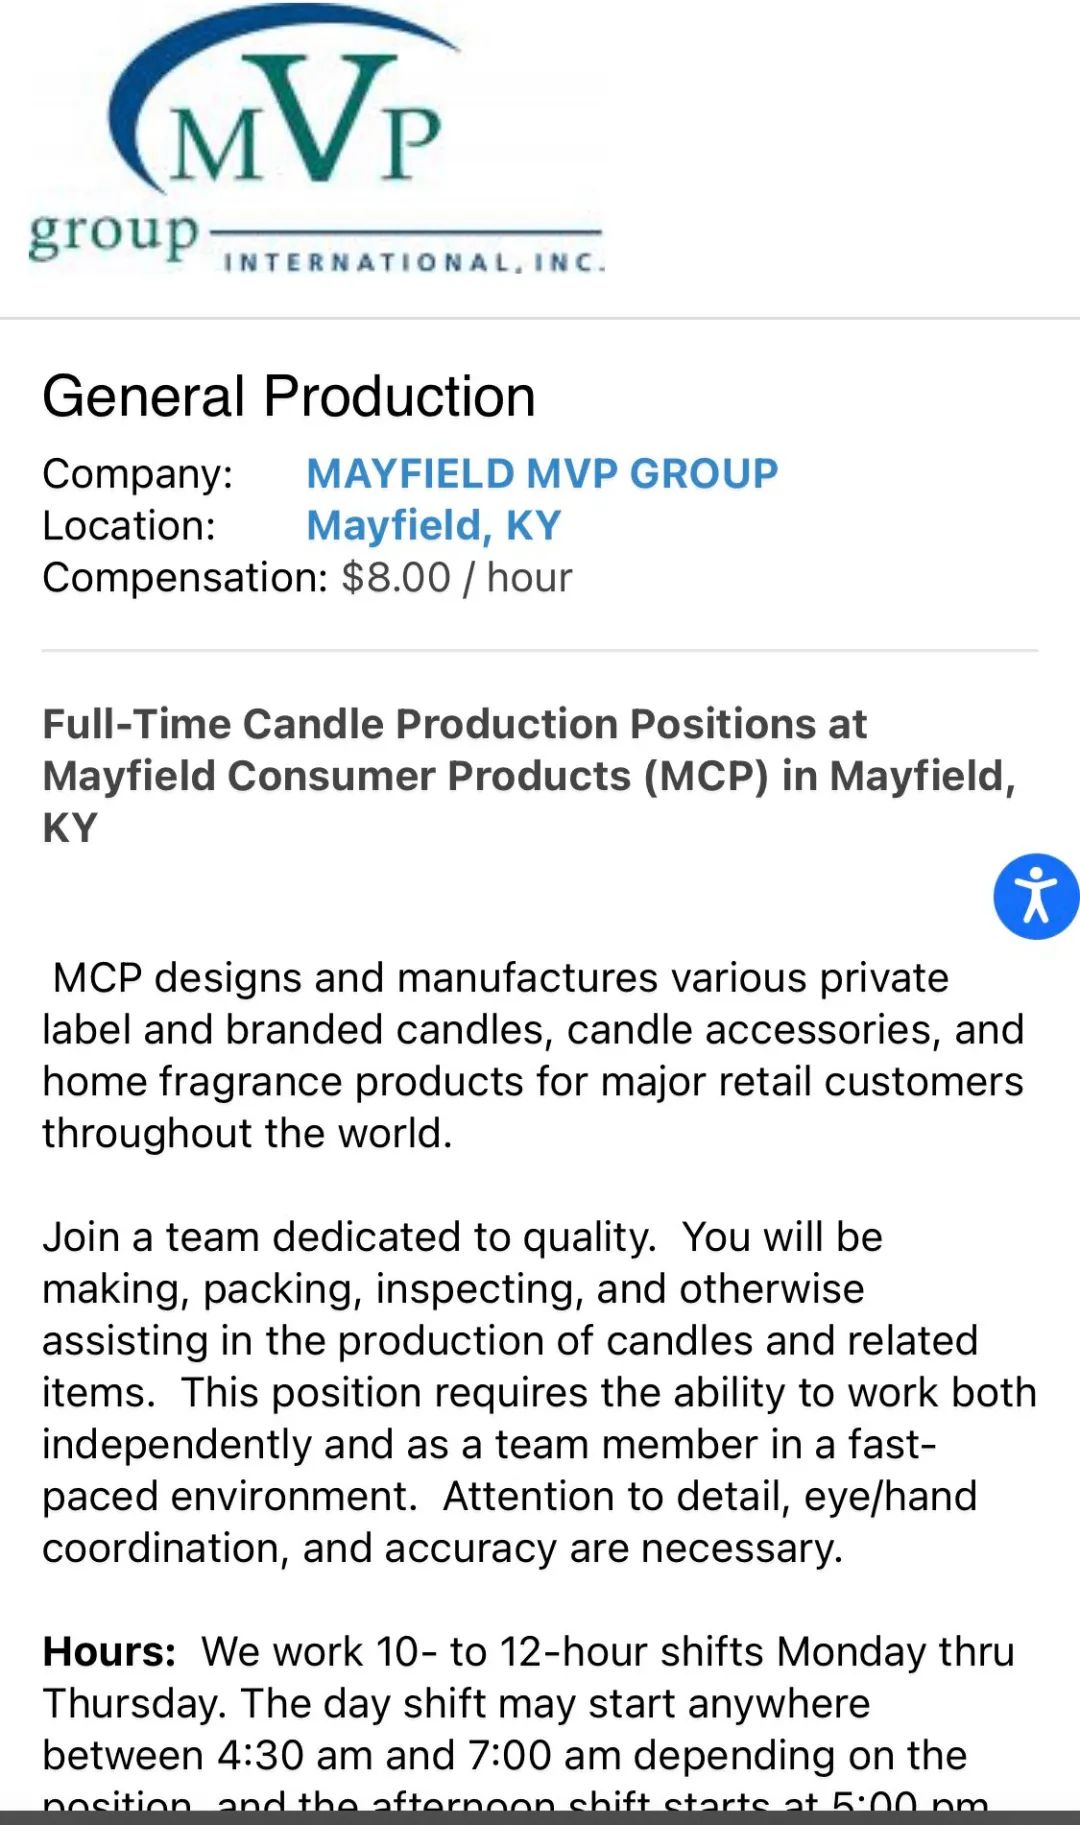Open the accessibility options widget
Viewport: 1080px width, 1825px height.
pos(1036,896)
